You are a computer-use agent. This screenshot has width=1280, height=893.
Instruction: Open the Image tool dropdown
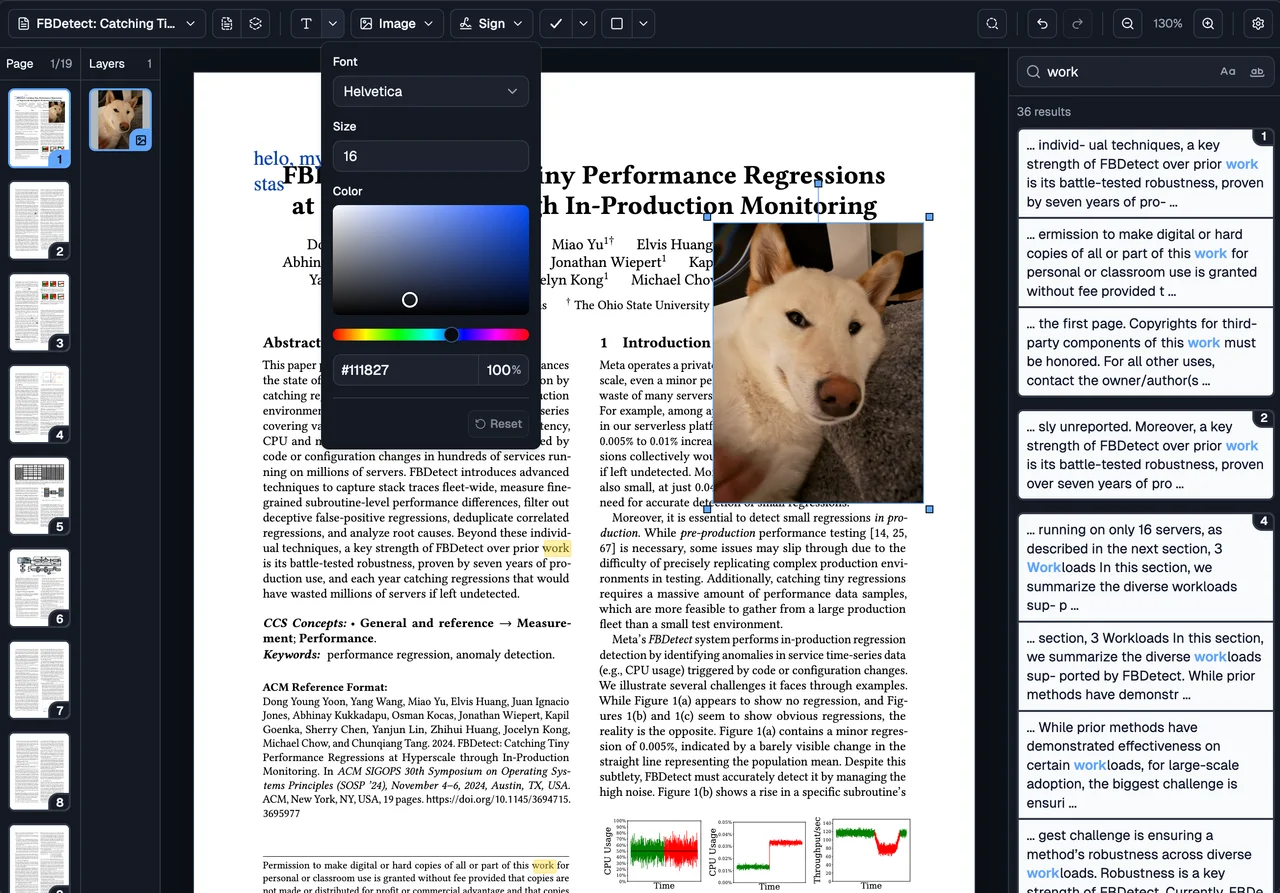397,23
